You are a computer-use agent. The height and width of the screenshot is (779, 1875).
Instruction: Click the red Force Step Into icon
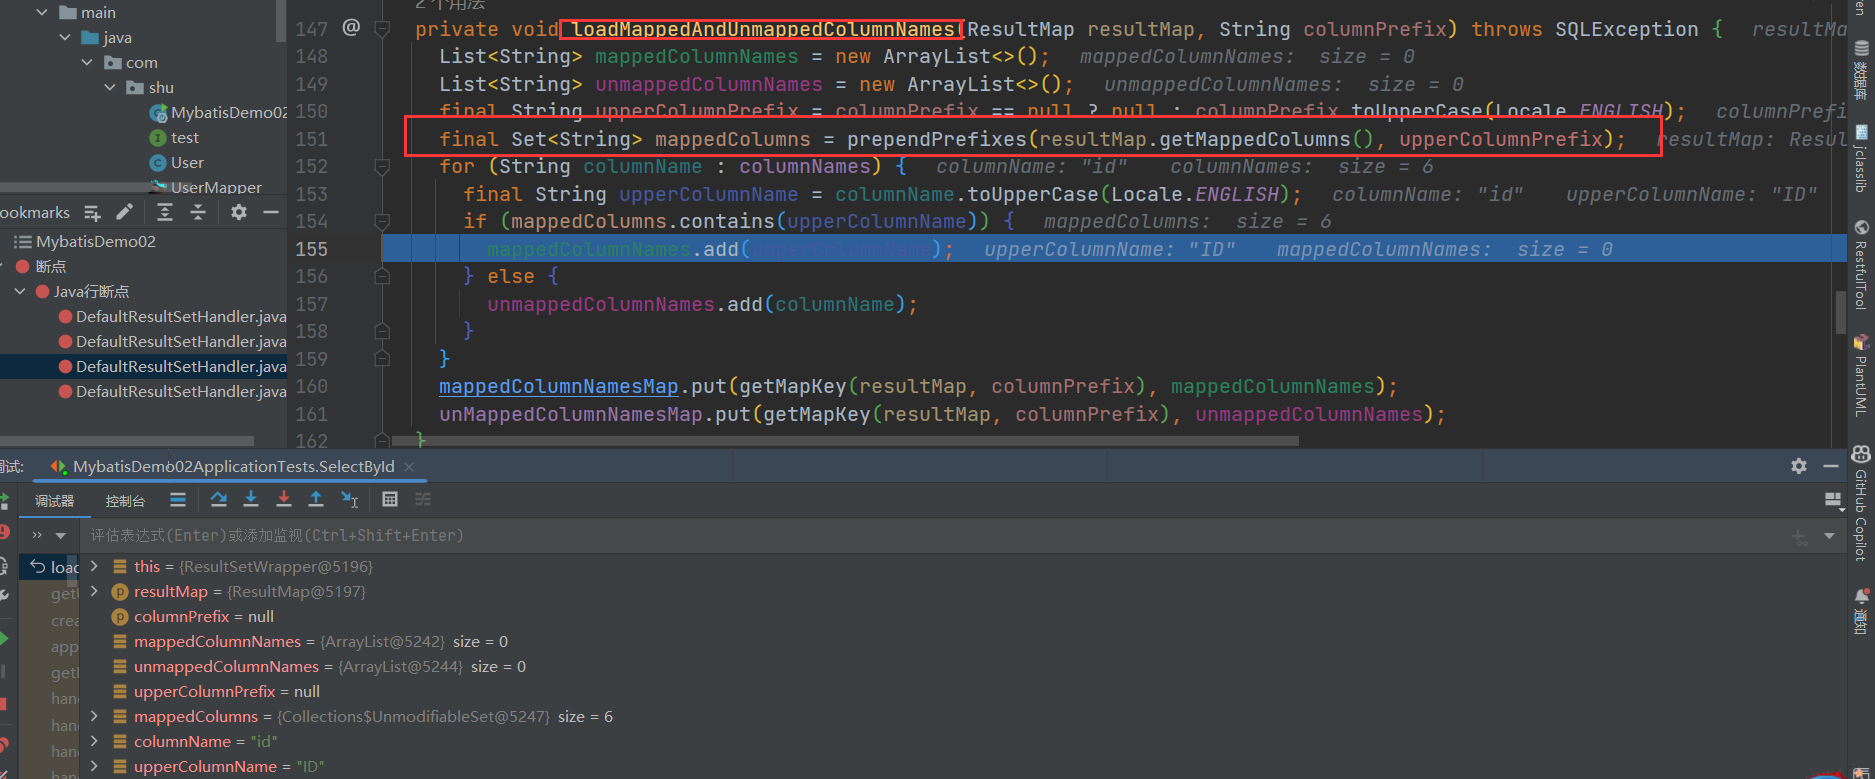click(284, 499)
